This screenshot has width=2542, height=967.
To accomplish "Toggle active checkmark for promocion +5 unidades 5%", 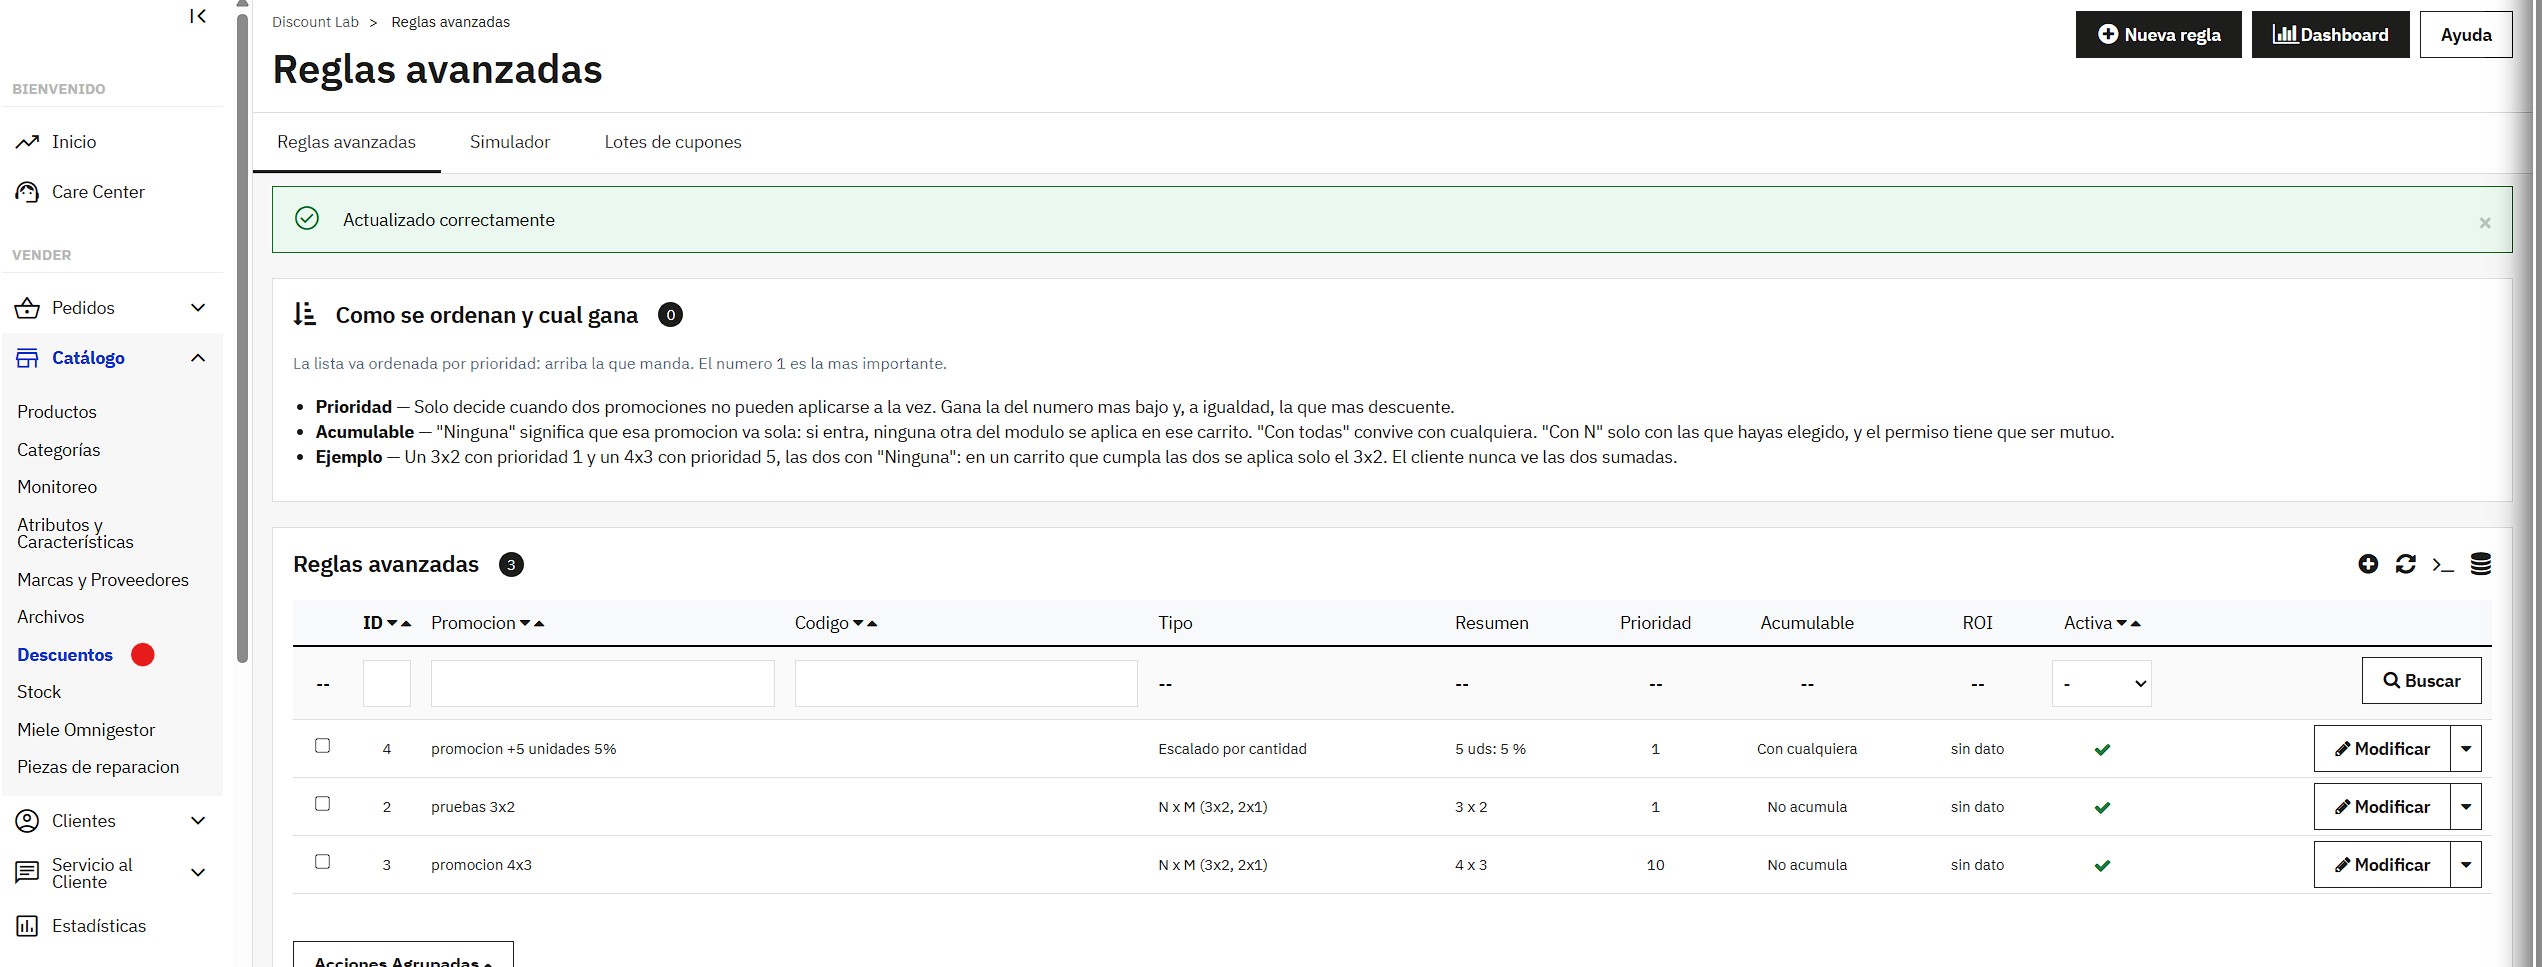I will pos(2102,750).
